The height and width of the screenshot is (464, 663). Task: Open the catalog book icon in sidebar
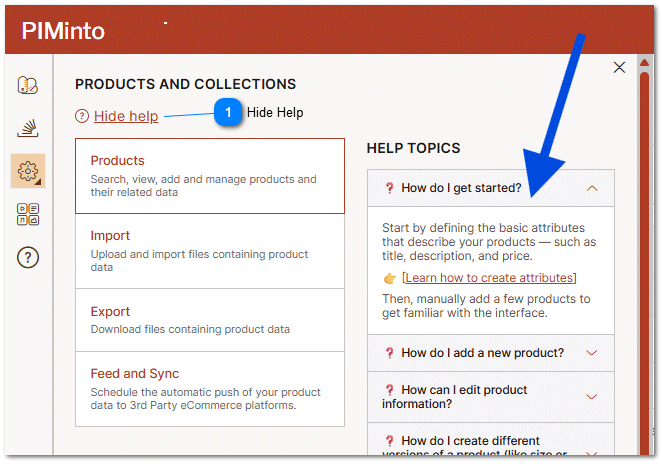point(28,85)
